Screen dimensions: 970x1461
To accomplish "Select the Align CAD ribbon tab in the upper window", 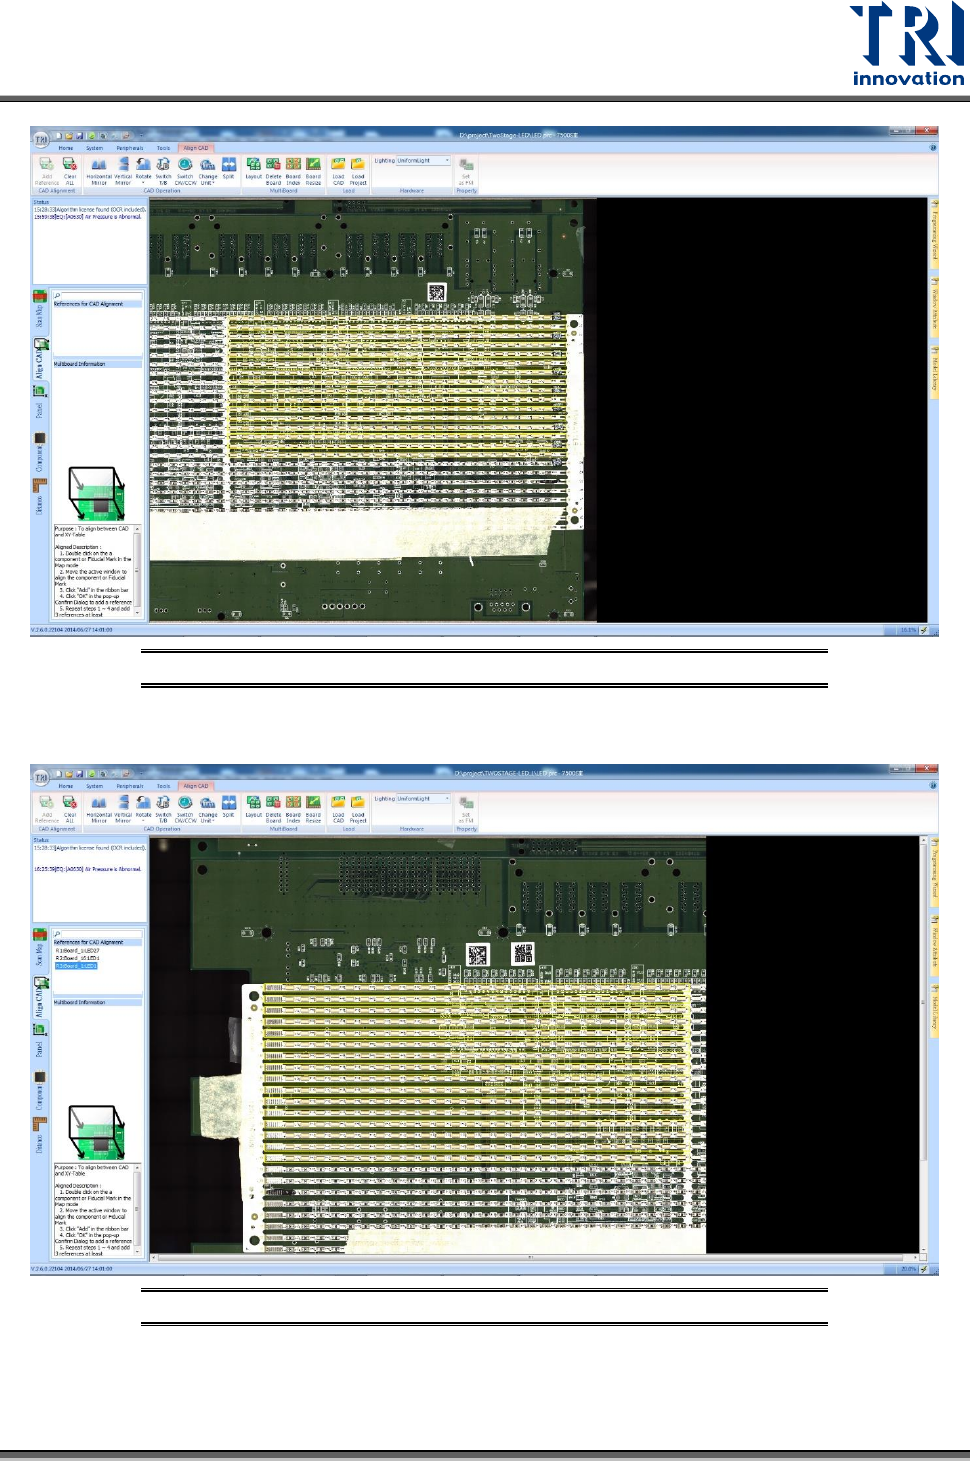I will pyautogui.click(x=195, y=148).
